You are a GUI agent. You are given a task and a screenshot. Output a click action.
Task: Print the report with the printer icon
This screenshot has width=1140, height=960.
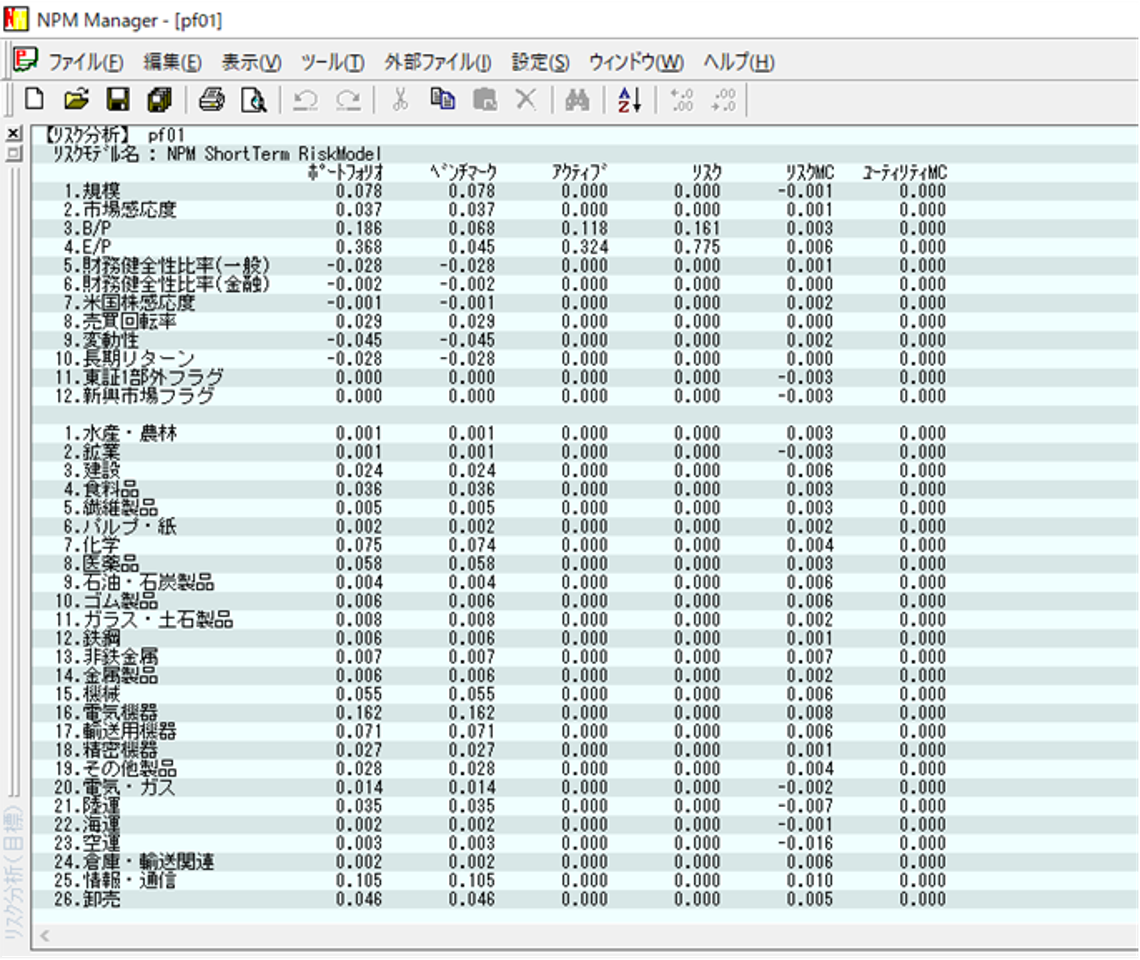tap(211, 99)
